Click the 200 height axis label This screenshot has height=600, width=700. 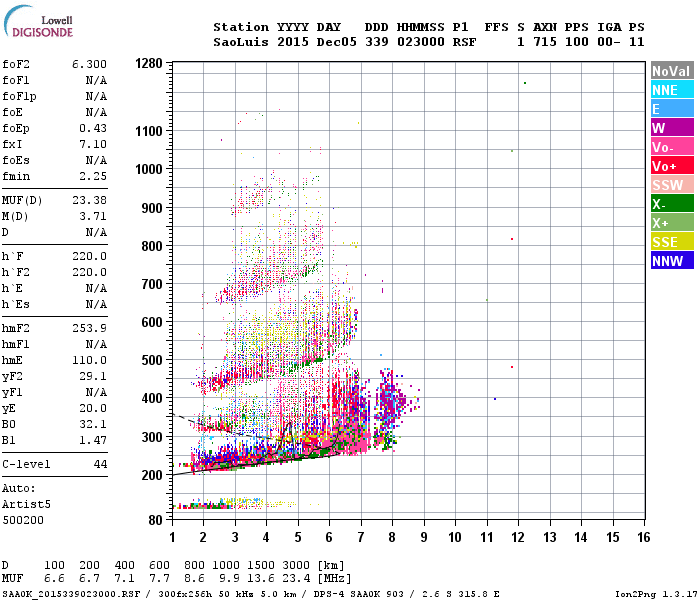point(152,475)
